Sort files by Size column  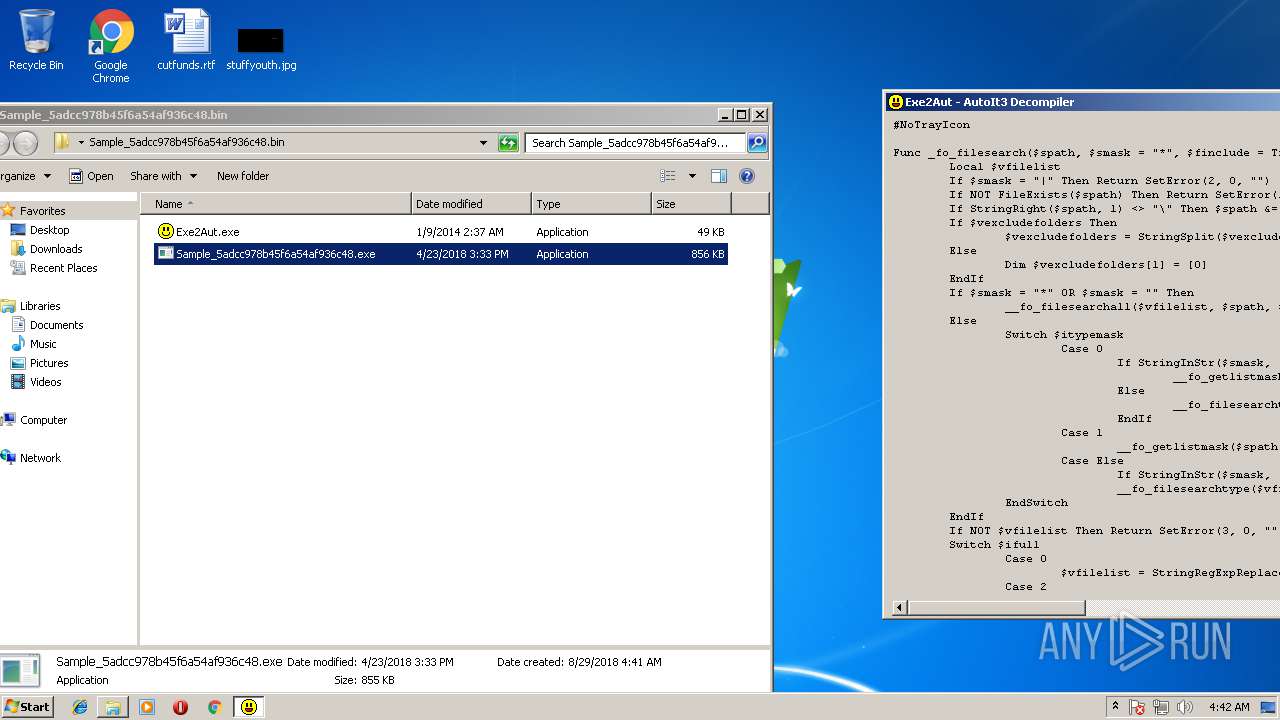point(691,204)
